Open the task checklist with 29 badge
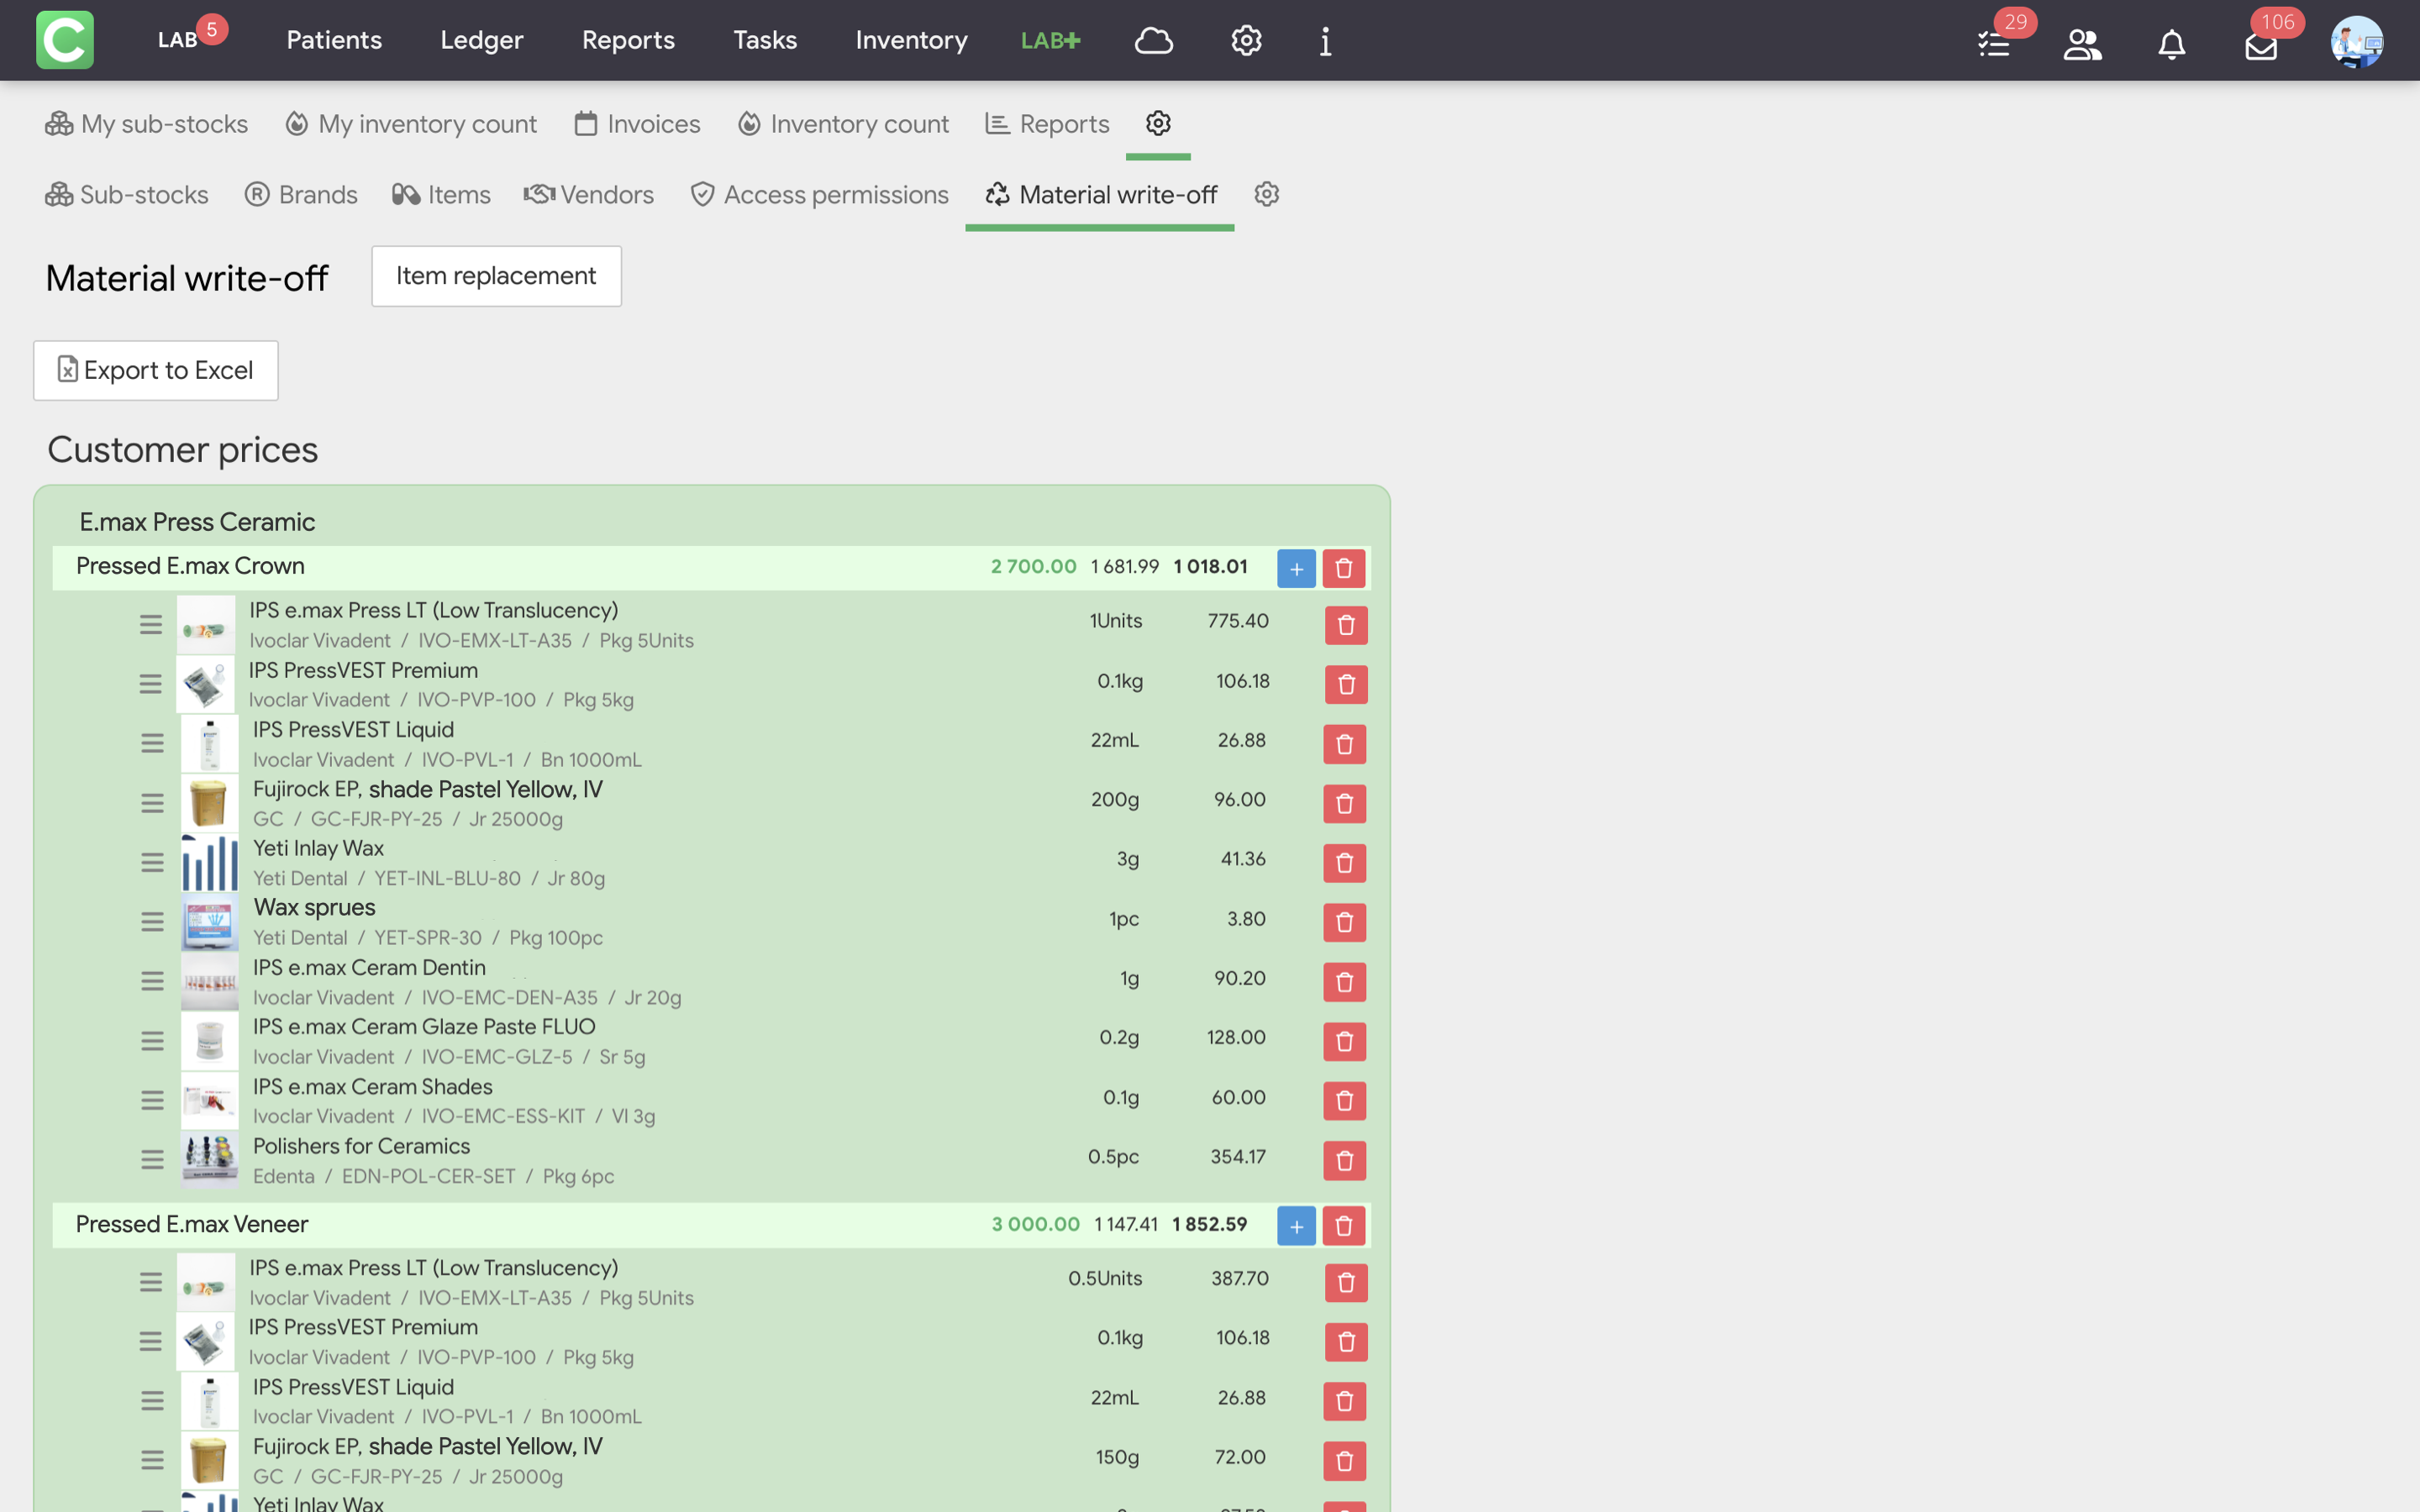The image size is (2420, 1512). click(1994, 44)
